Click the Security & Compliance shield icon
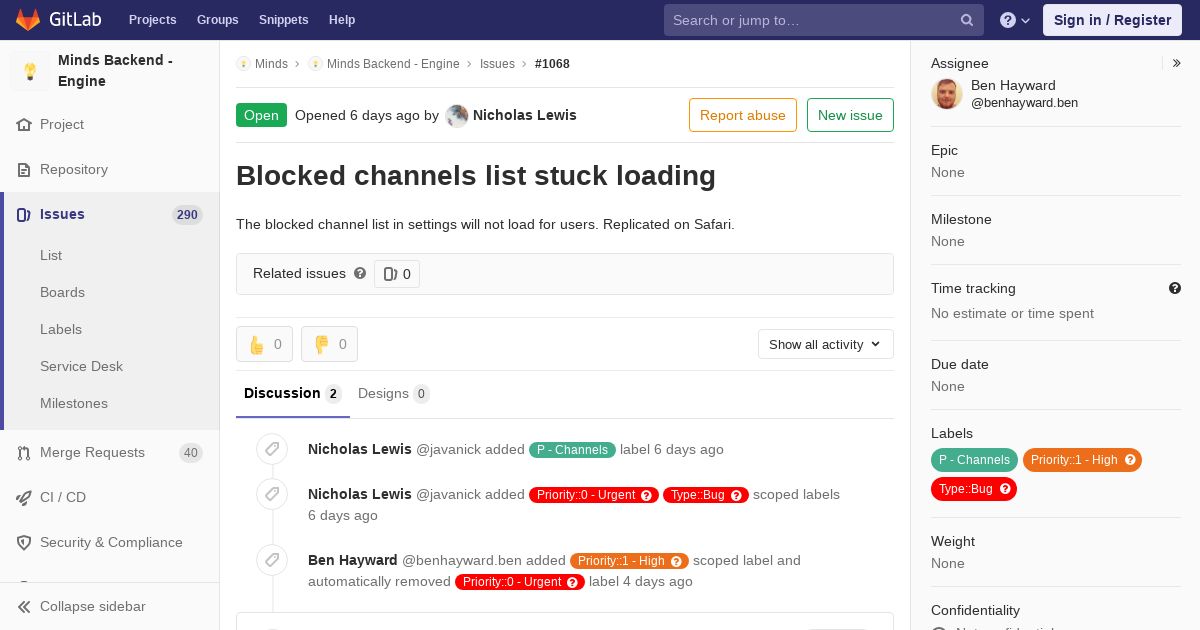1200x630 pixels. click(24, 543)
